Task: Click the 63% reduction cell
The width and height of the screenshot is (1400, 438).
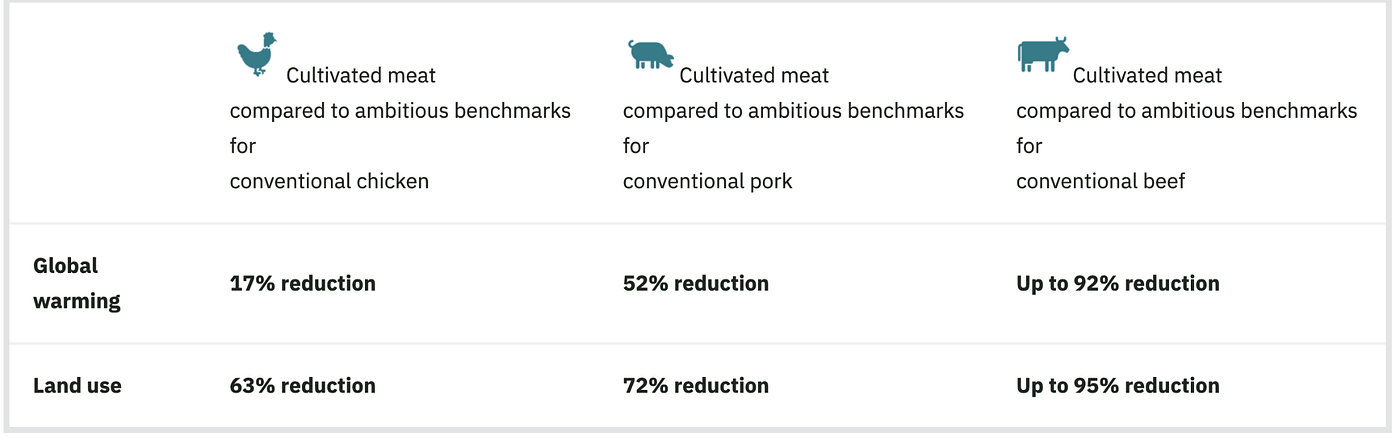Action: 303,386
